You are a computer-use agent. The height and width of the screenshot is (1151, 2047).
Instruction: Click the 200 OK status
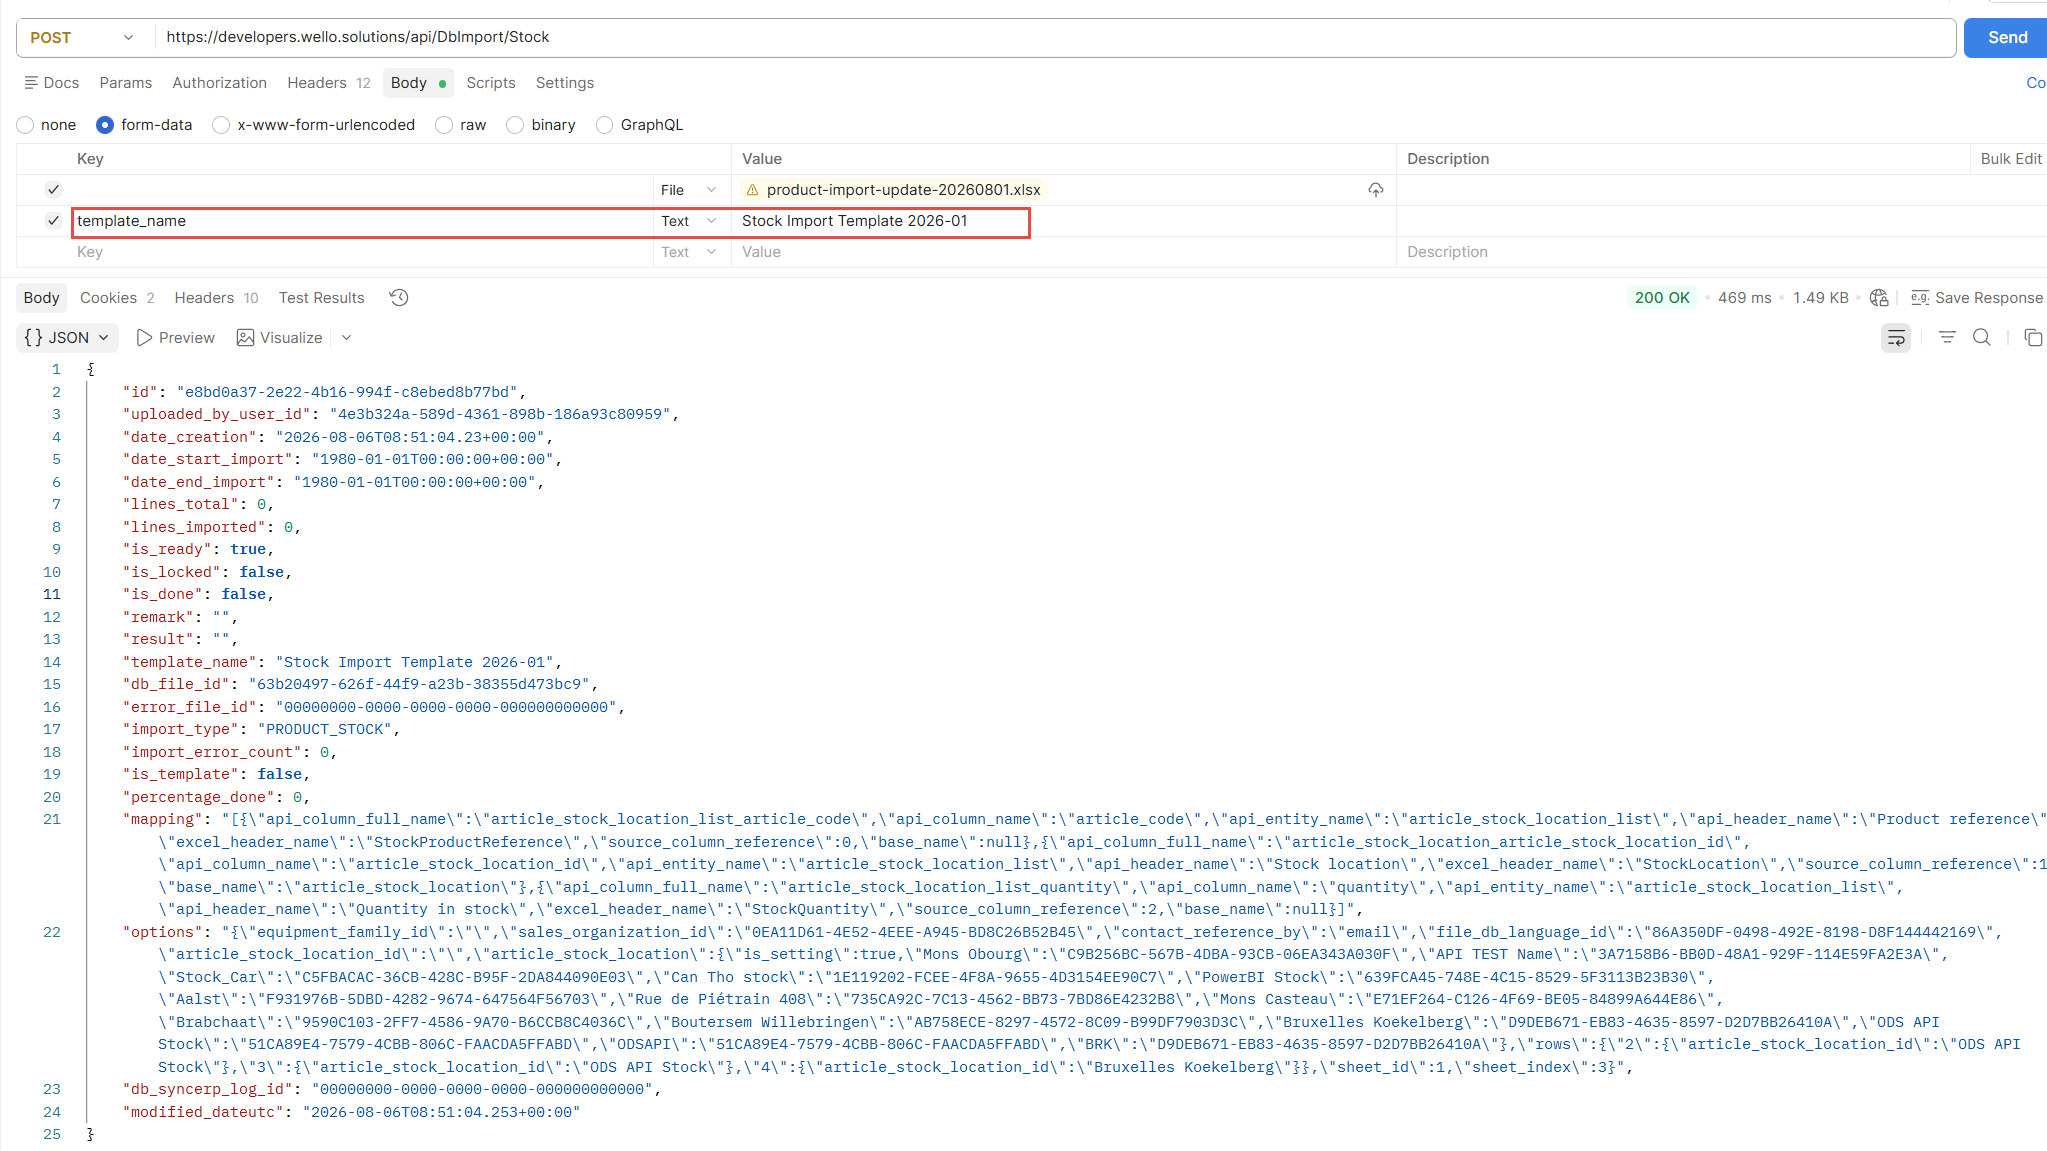point(1662,298)
